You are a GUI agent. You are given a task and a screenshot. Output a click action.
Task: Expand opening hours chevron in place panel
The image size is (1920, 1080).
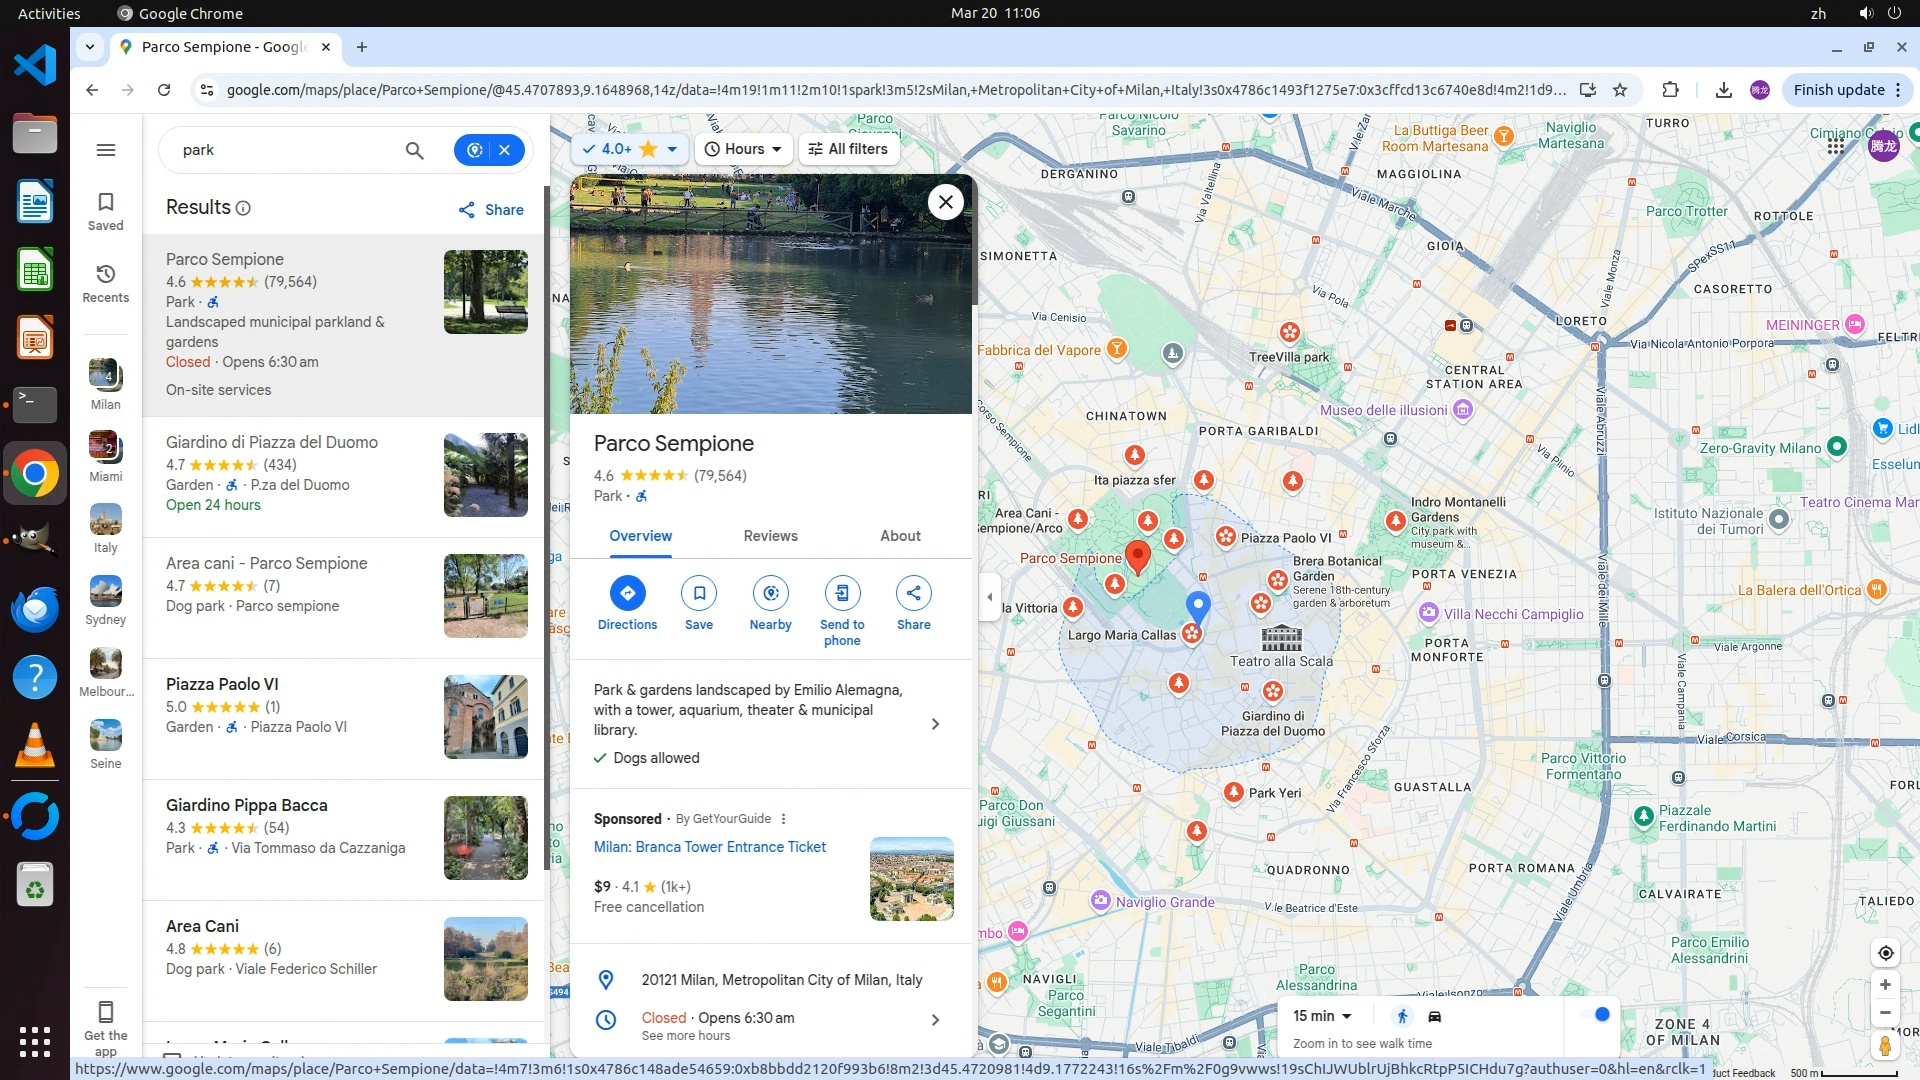click(935, 1020)
